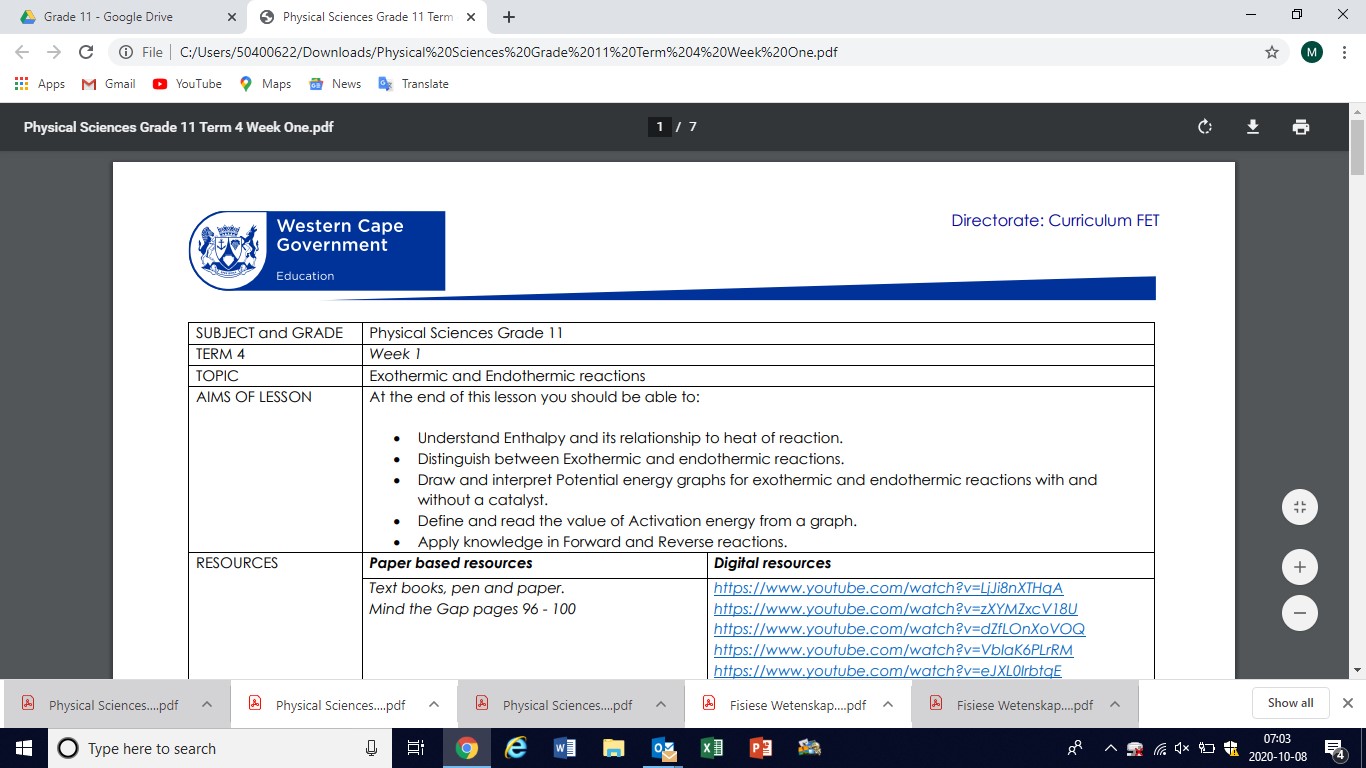Click the scrollbar down arrow

[1357, 670]
